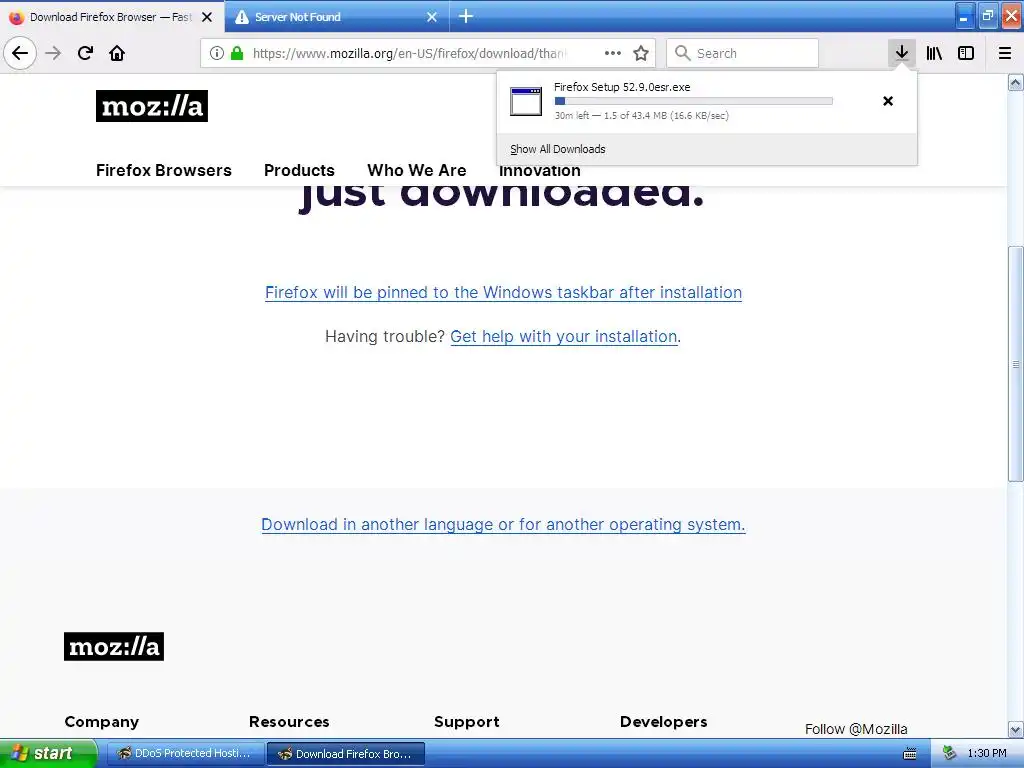This screenshot has width=1024, height=768.
Task: Click the mozilla logo at page top
Action: coord(152,106)
